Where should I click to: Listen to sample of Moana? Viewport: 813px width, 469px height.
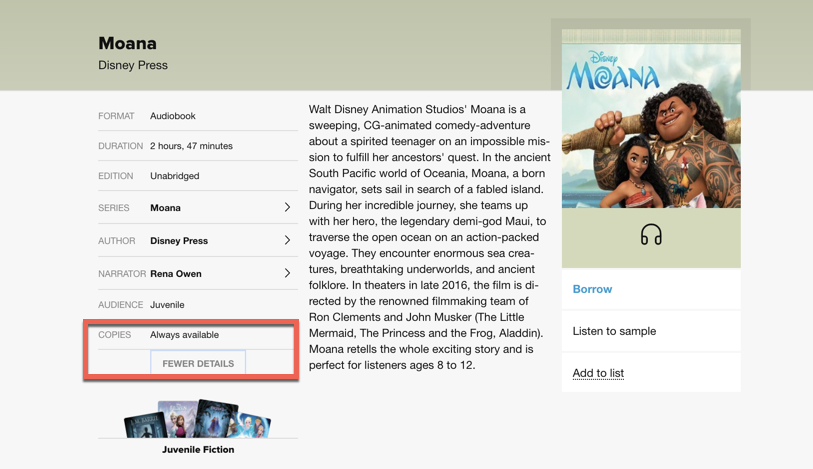[x=614, y=331]
